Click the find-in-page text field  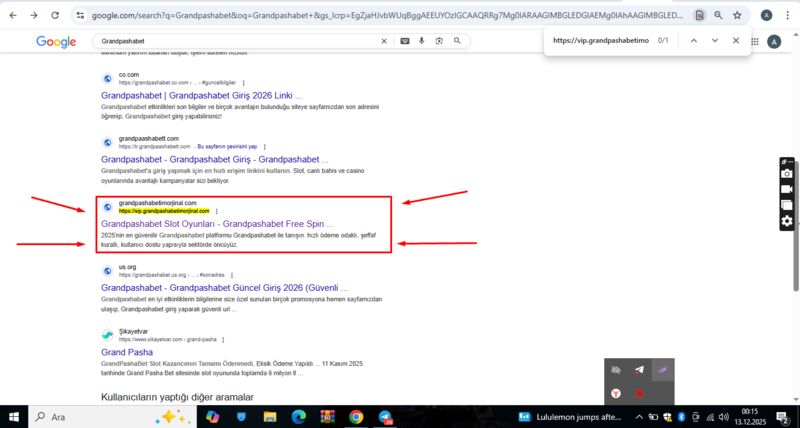click(601, 40)
